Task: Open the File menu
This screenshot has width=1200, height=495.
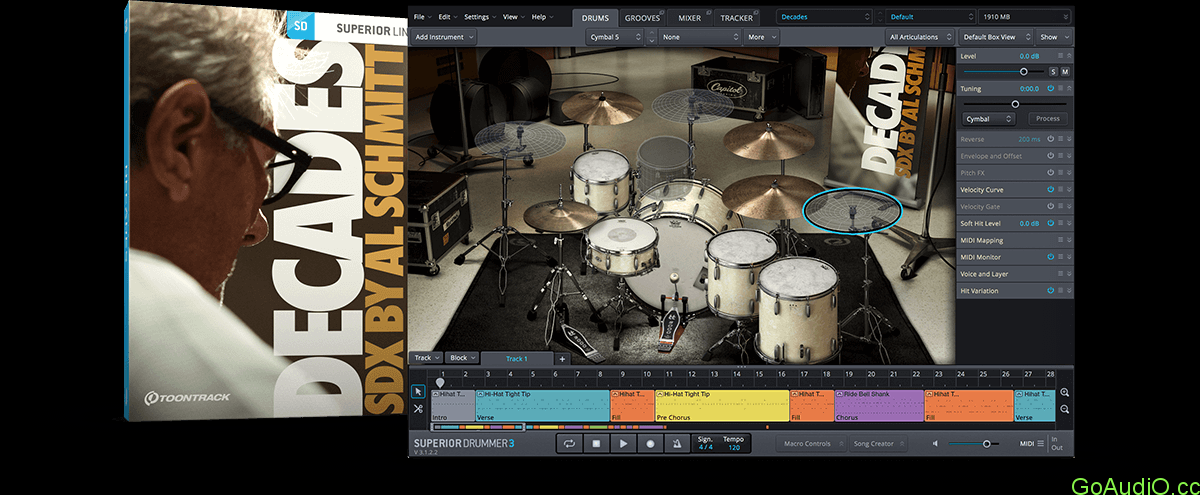Action: (421, 17)
